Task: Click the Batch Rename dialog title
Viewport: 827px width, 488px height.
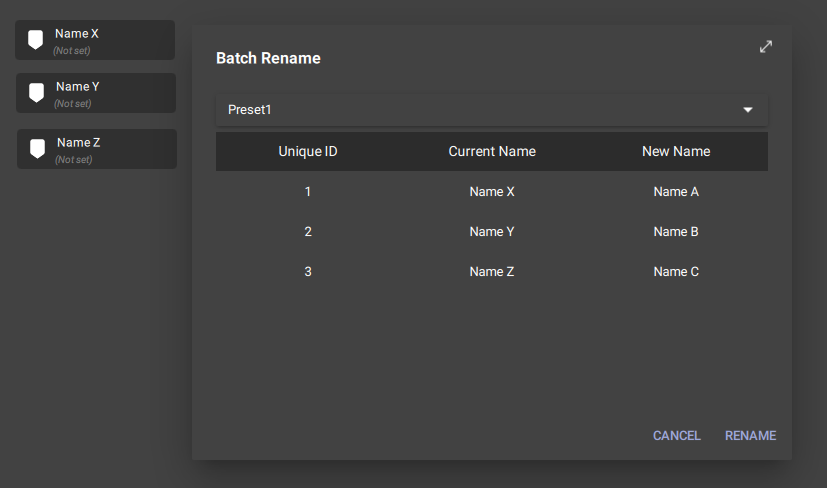Action: coord(268,58)
